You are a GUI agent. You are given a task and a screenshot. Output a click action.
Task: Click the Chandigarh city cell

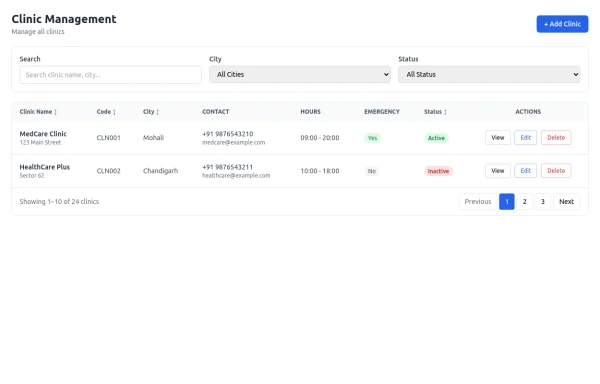160,171
